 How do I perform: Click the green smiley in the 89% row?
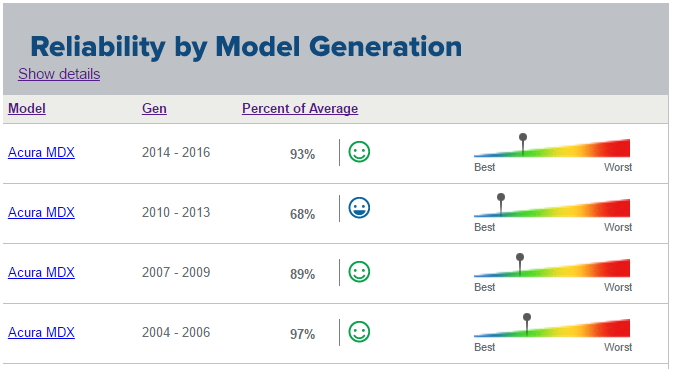click(x=359, y=272)
